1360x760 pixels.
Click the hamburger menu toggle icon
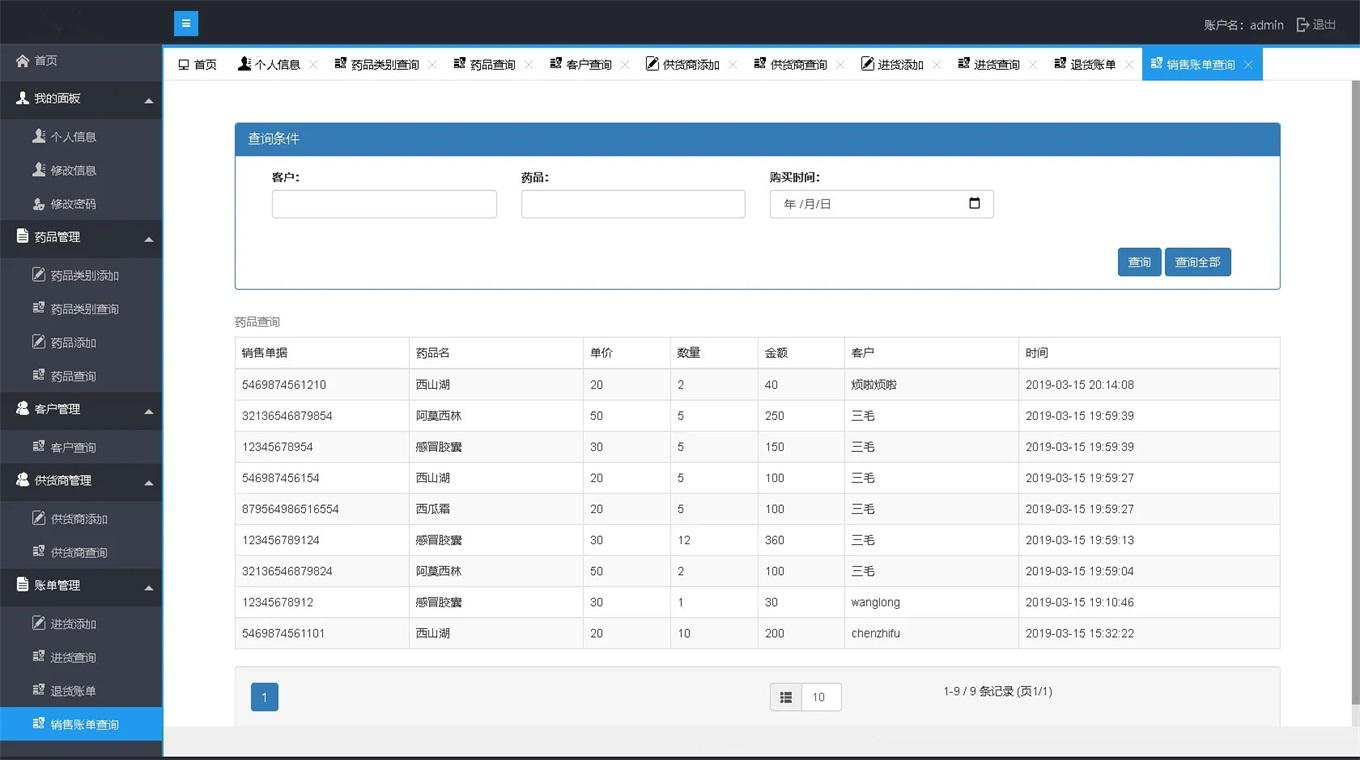pyautogui.click(x=186, y=24)
